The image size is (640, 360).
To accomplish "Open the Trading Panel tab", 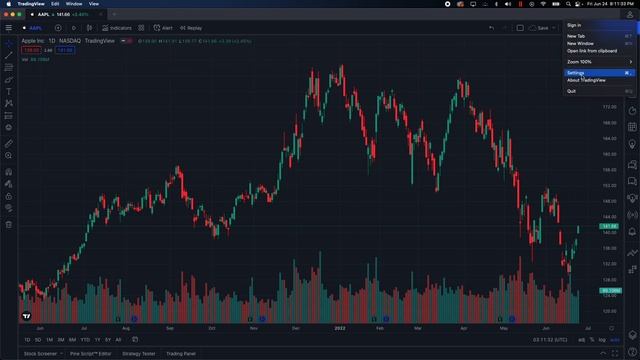I will 181,353.
